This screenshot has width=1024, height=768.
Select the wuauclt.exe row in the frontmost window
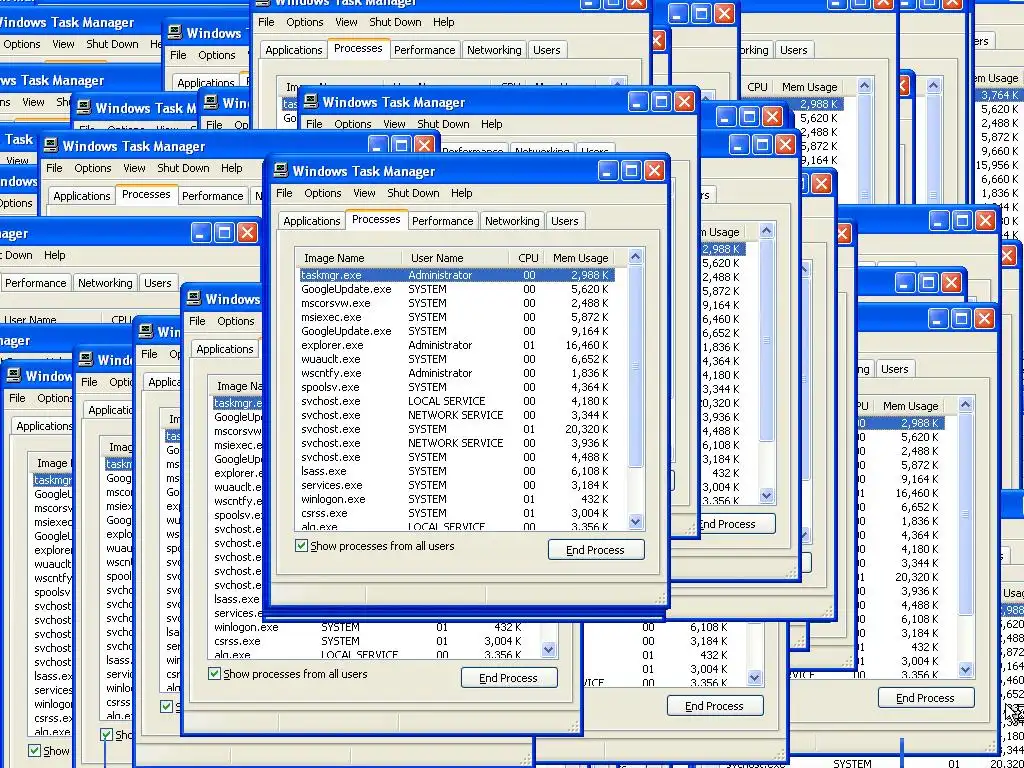click(x=456, y=359)
